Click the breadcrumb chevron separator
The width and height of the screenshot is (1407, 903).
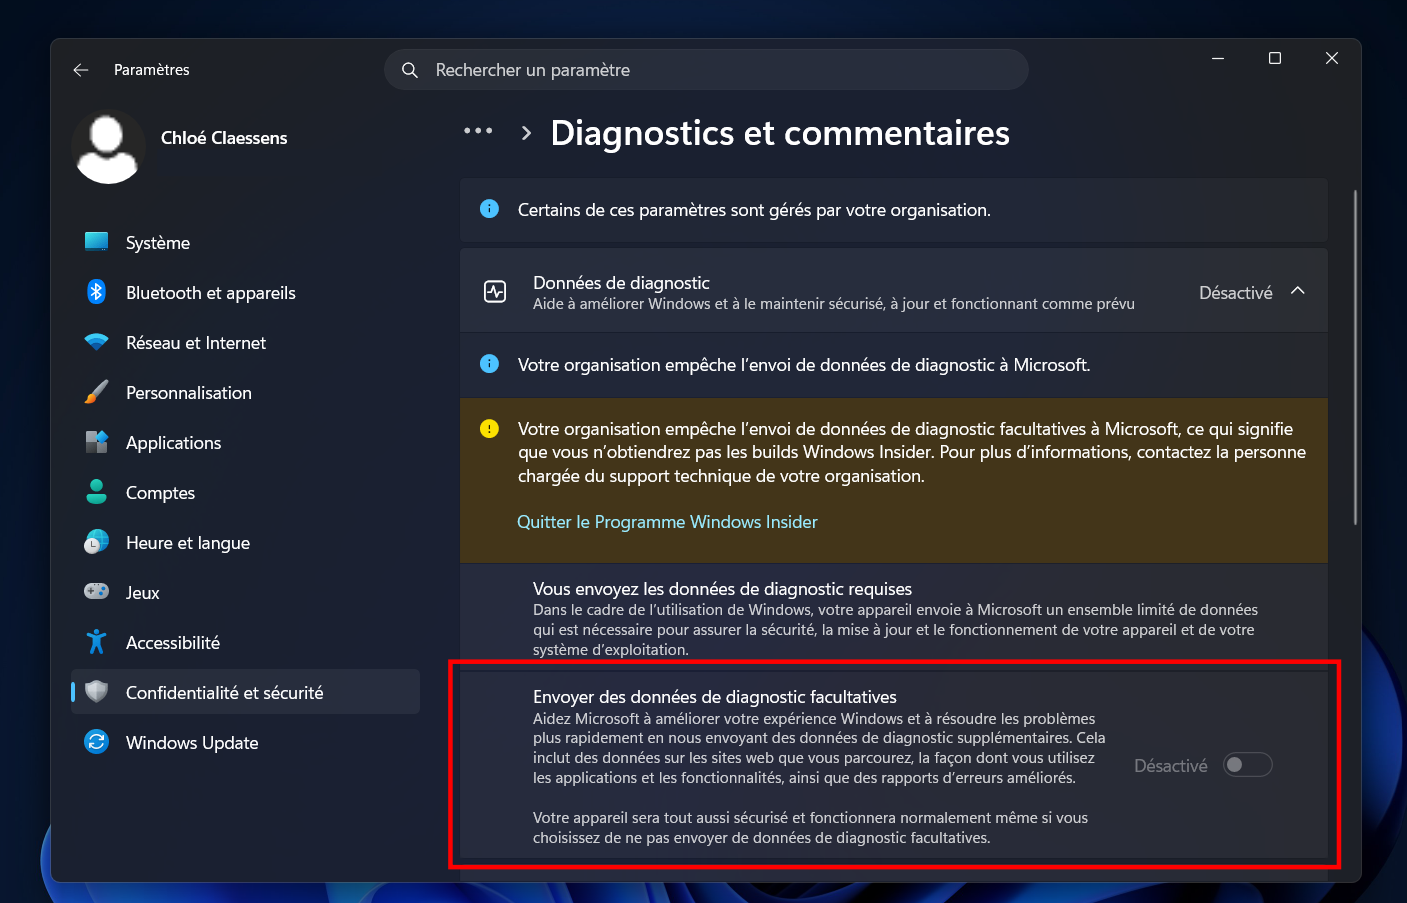526,133
